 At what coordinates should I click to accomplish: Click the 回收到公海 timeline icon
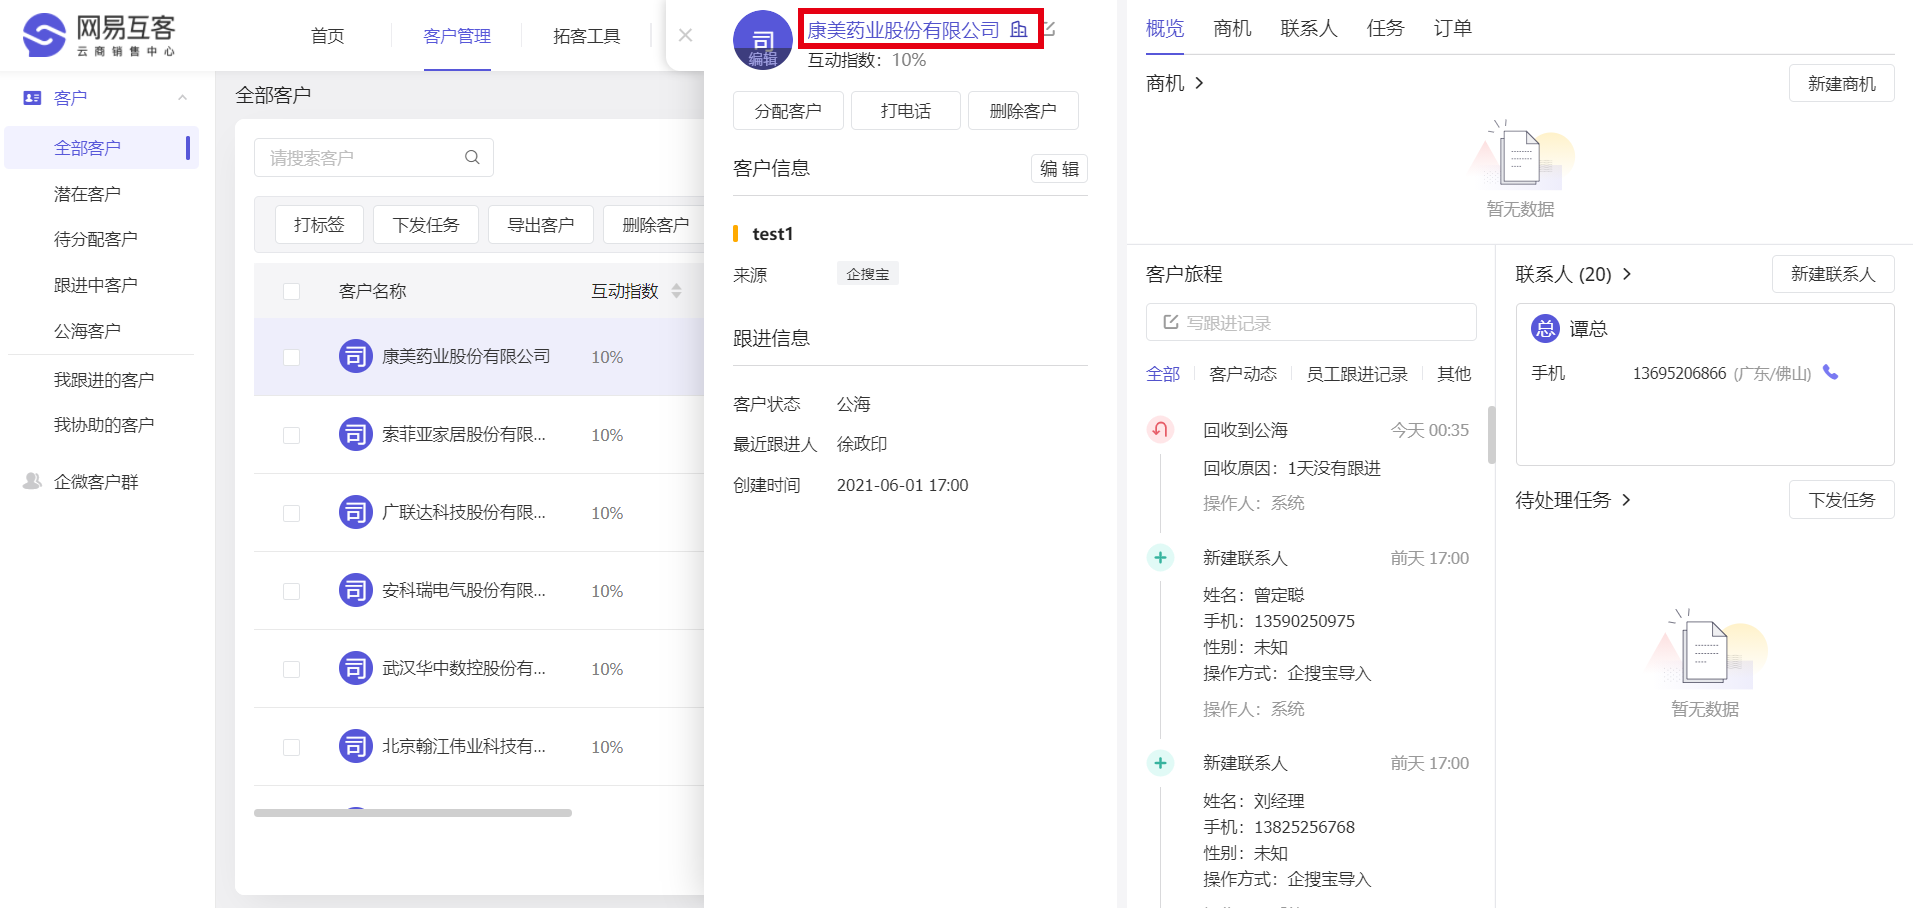[x=1160, y=430]
